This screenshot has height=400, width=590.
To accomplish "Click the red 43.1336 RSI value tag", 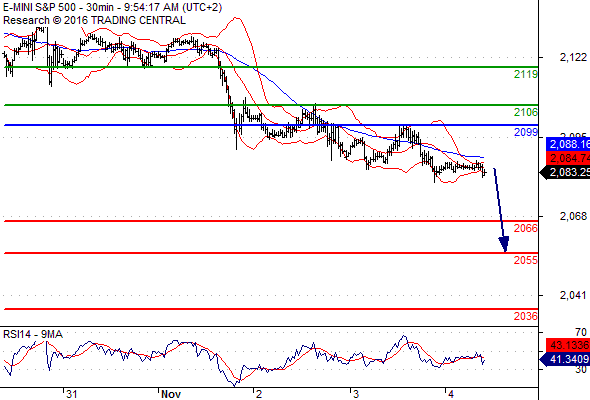I will 568,345.
